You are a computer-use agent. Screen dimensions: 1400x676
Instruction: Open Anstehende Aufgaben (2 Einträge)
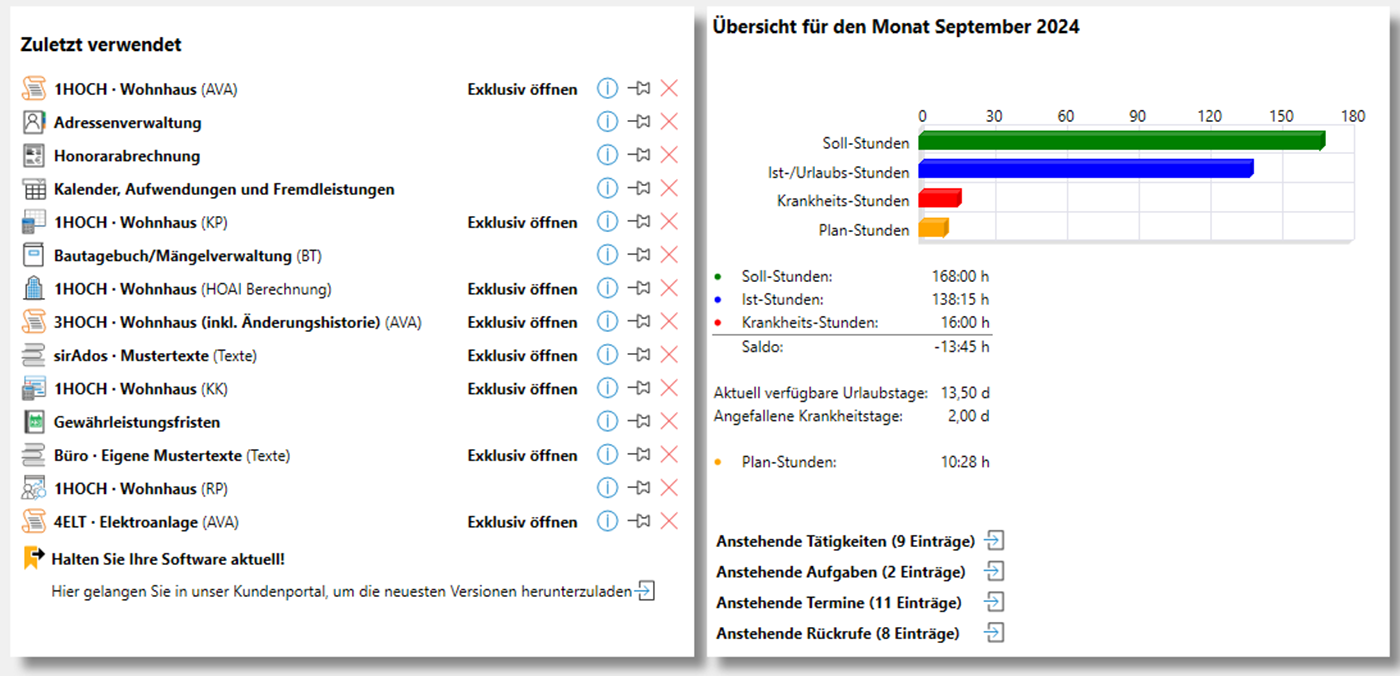(x=841, y=572)
